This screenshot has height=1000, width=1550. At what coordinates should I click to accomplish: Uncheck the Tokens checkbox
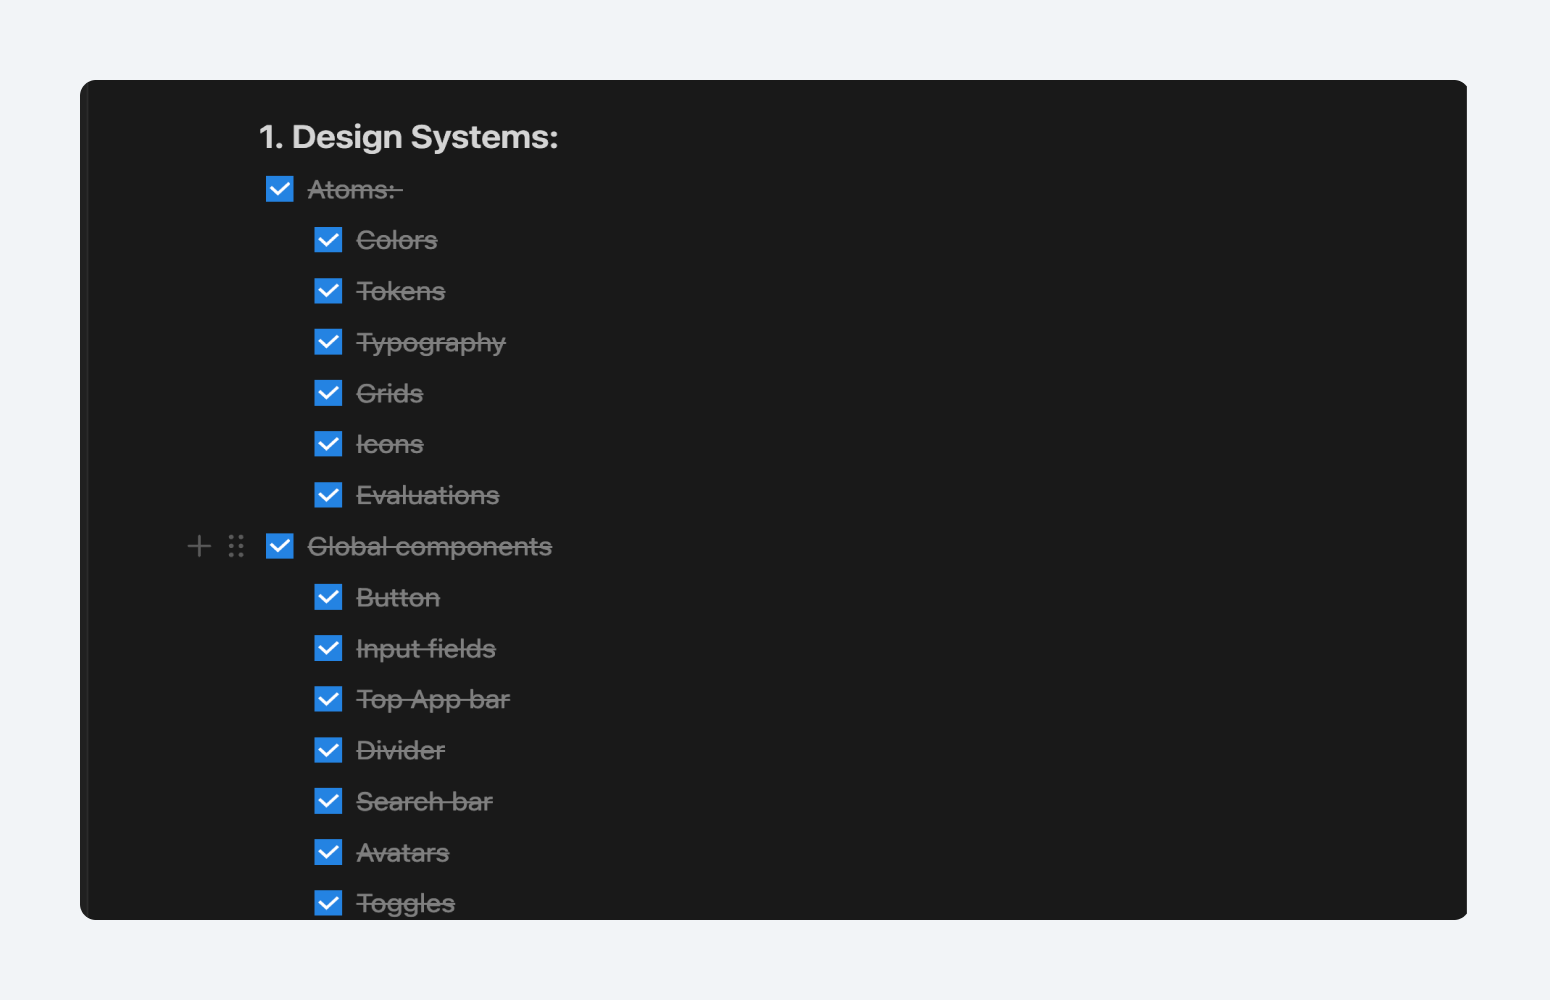[328, 291]
